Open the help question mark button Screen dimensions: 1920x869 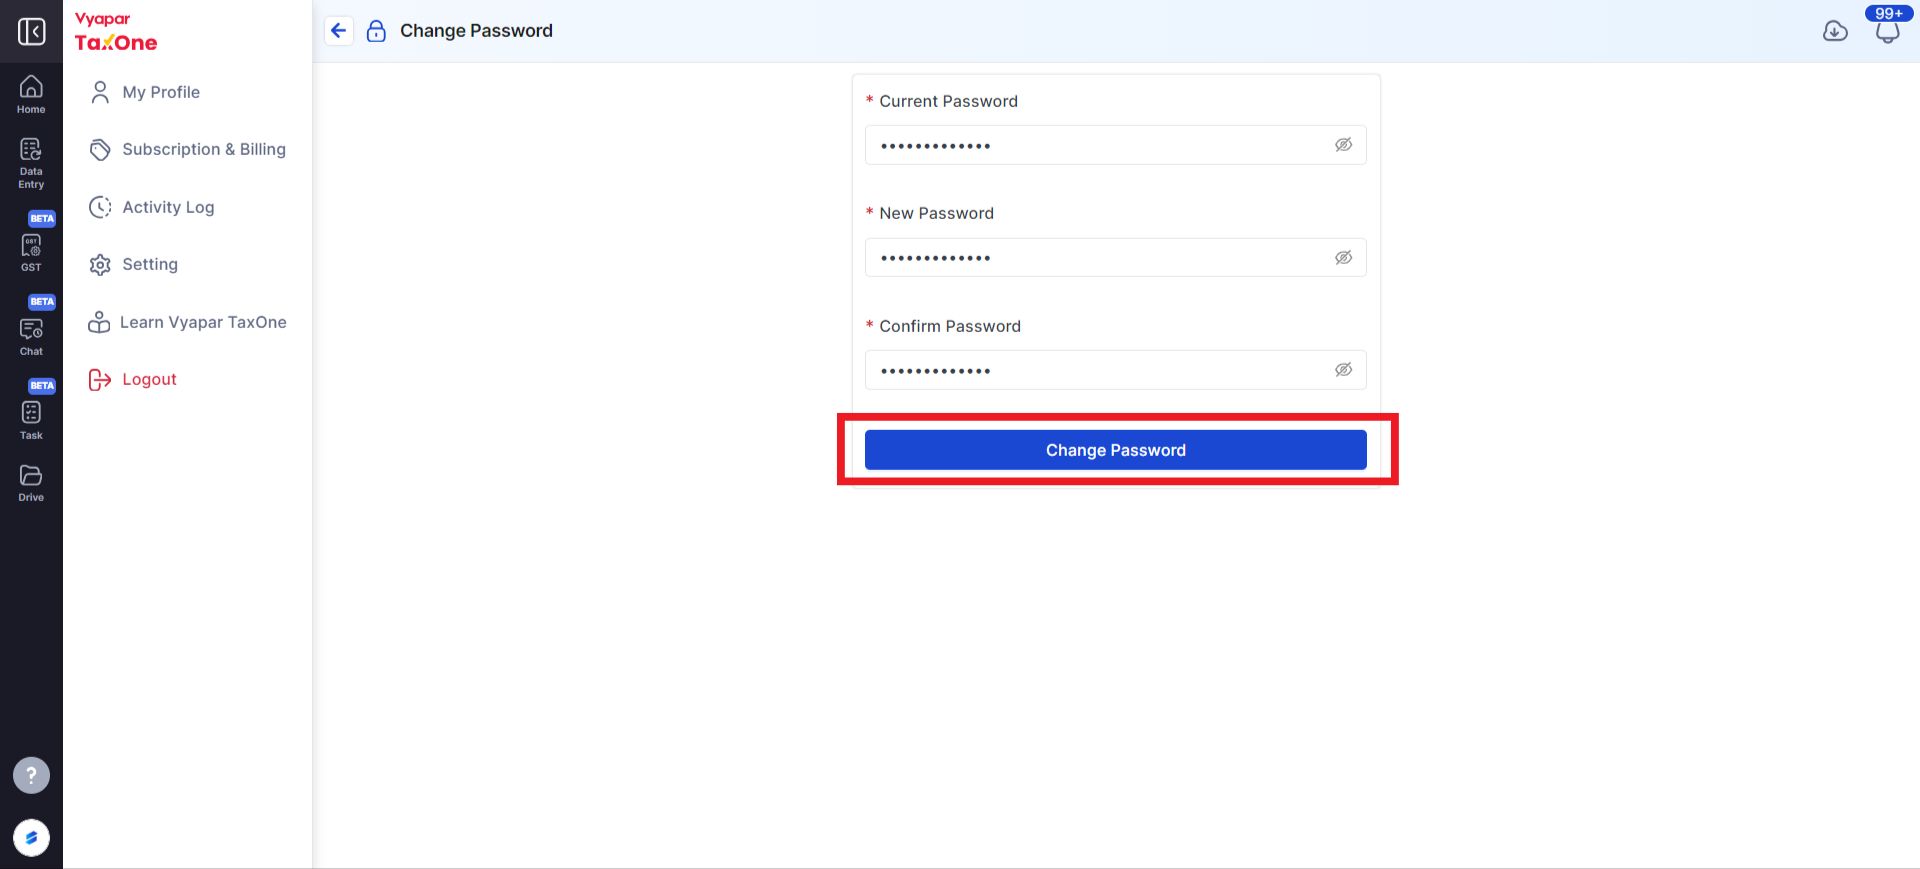(31, 775)
